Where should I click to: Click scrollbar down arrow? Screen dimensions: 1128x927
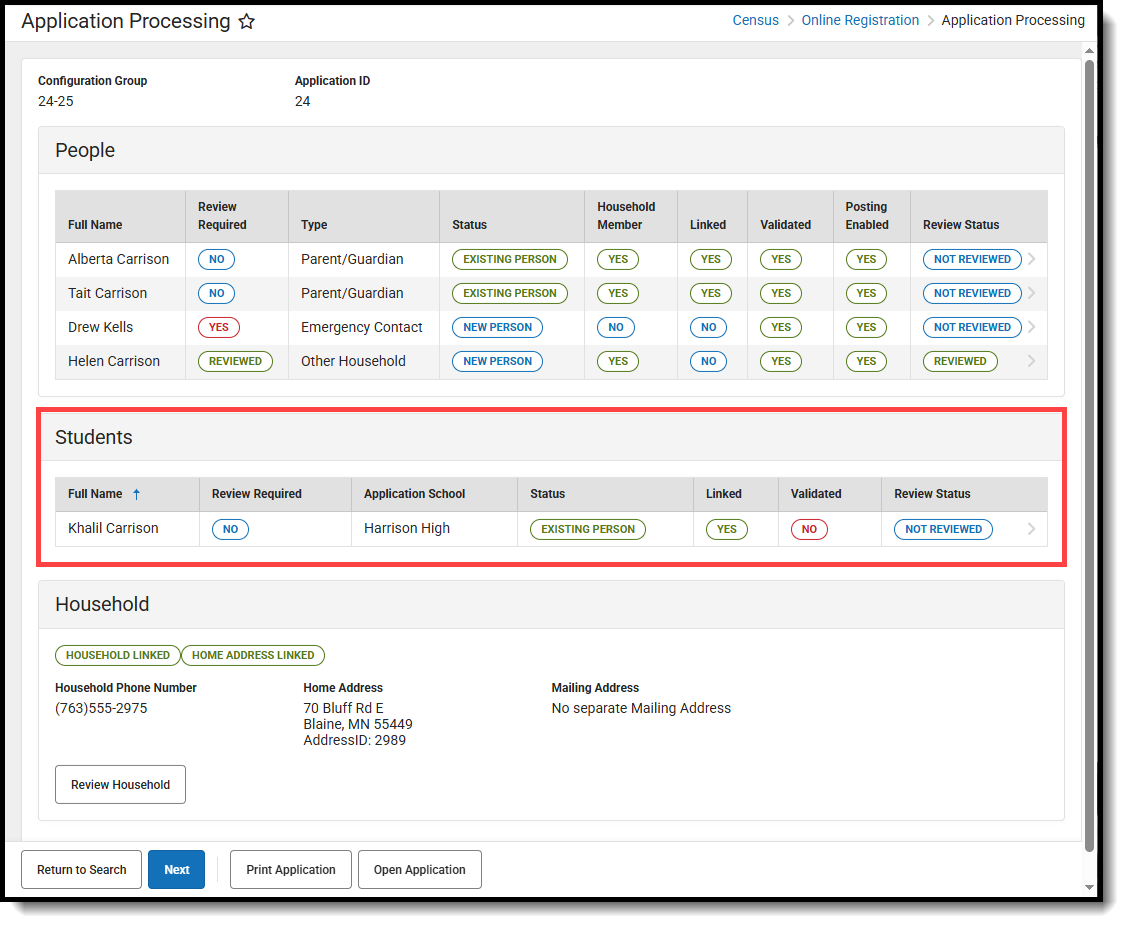[1089, 887]
